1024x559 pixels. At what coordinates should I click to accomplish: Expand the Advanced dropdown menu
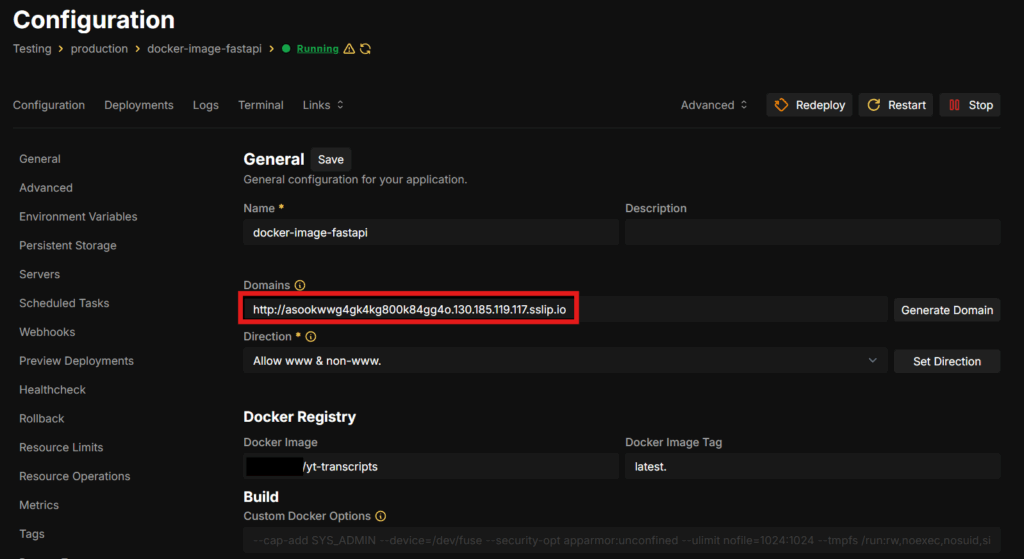pyautogui.click(x=714, y=105)
